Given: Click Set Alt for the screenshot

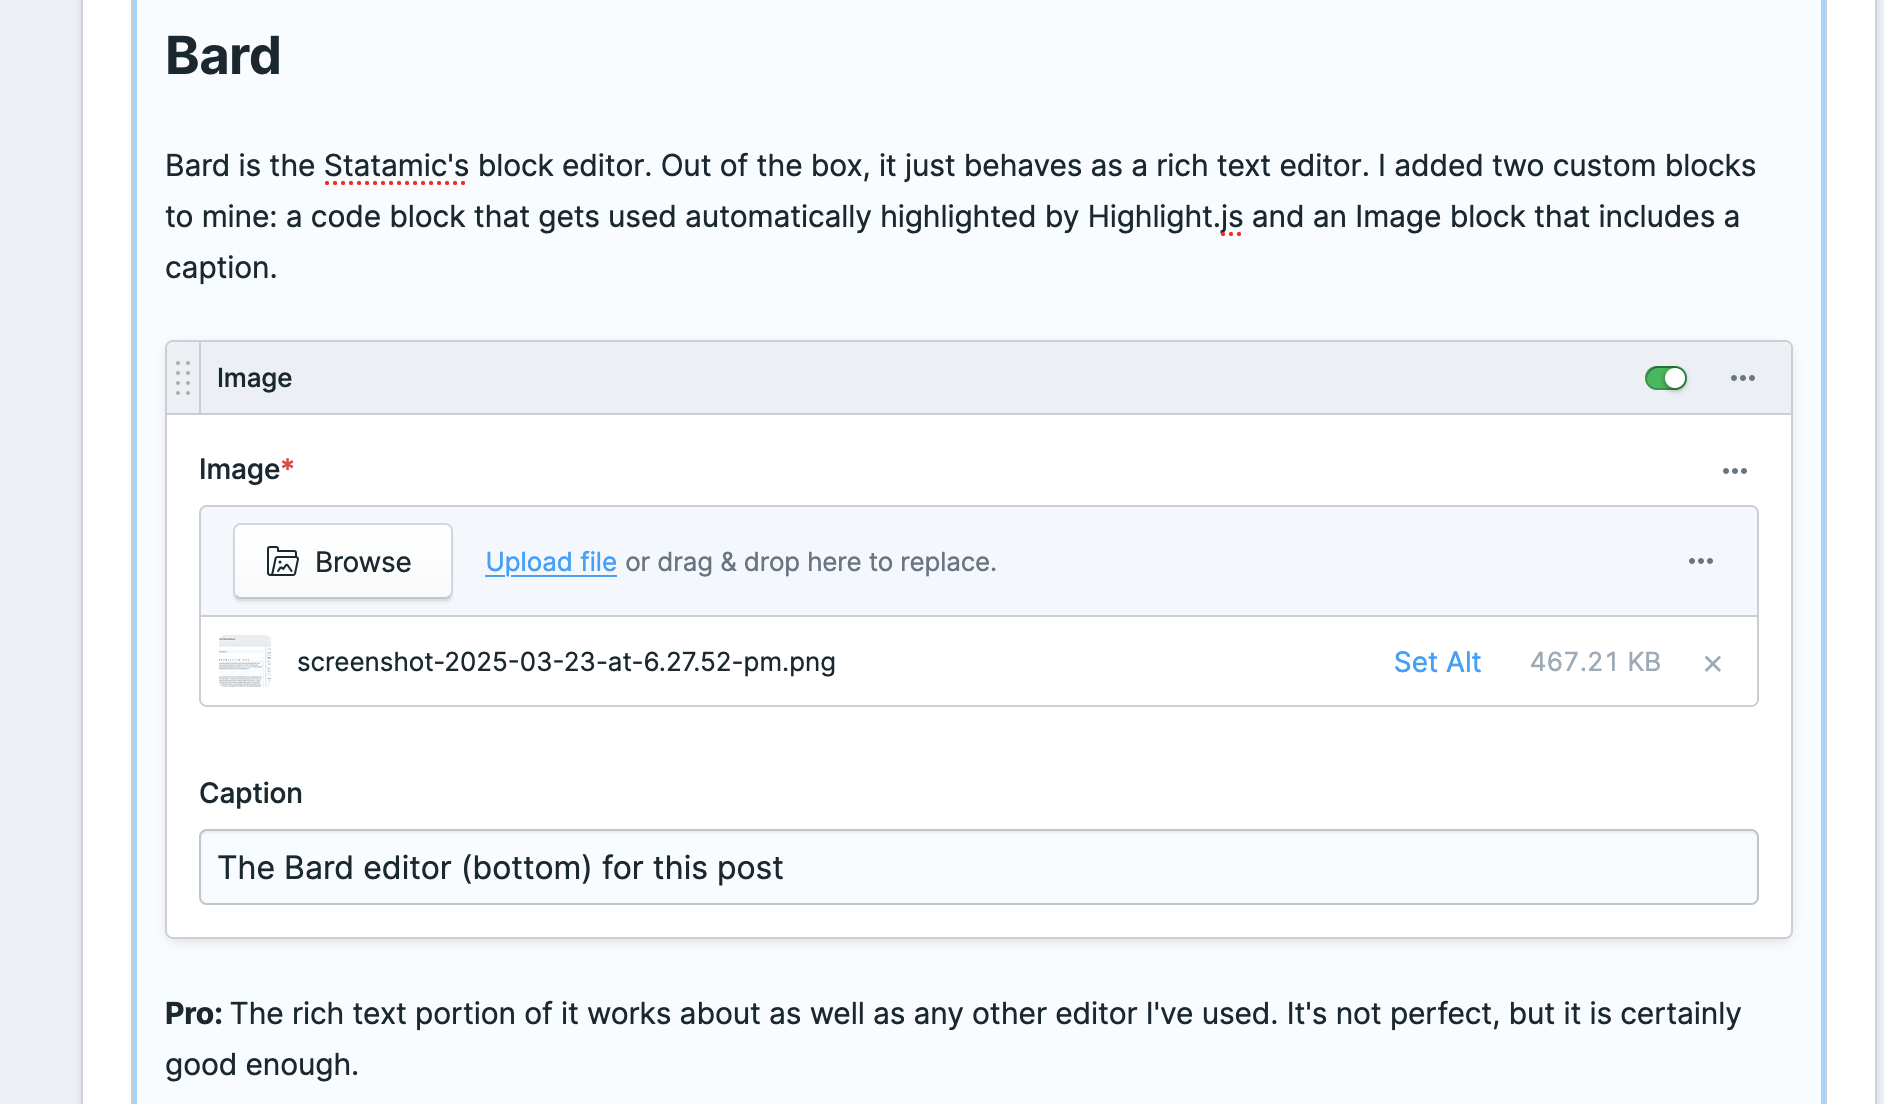Looking at the screenshot, I should coord(1437,662).
